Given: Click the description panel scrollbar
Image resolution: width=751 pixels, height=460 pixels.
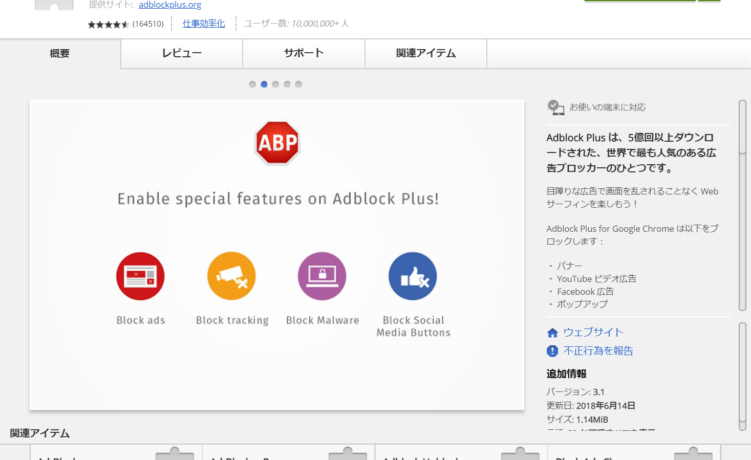Looking at the screenshot, I should pos(742,205).
